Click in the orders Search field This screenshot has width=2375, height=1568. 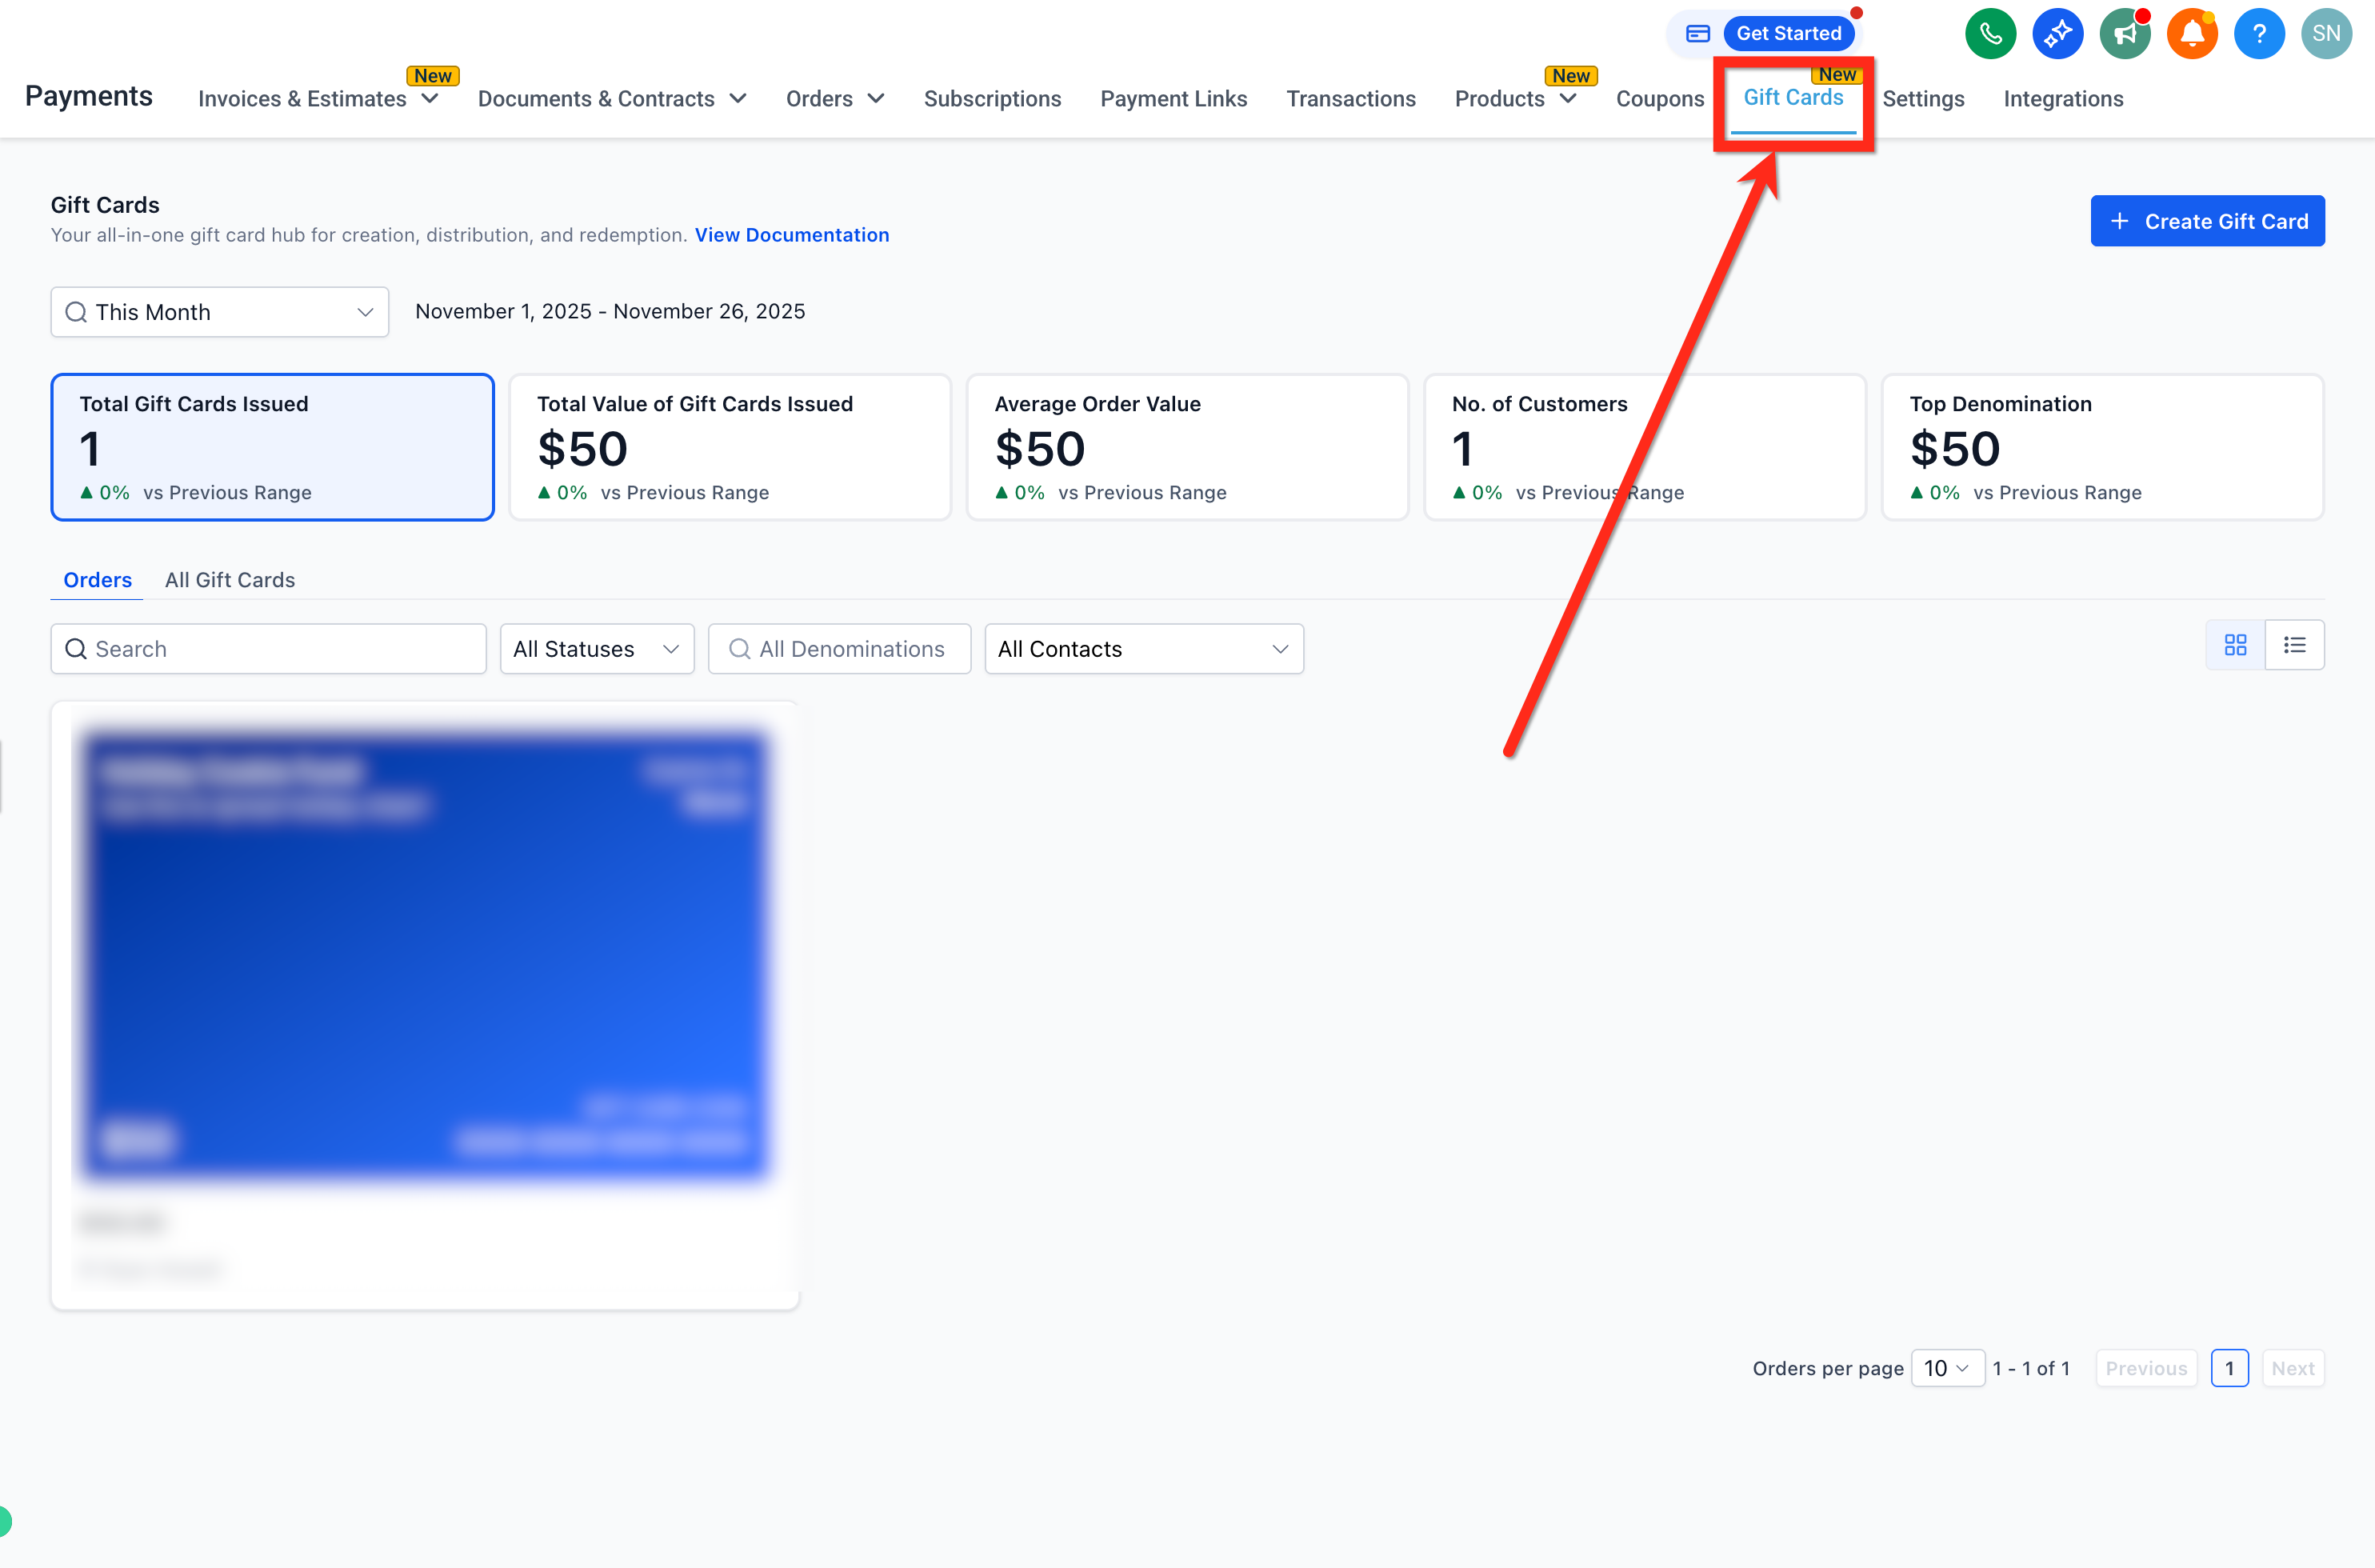click(269, 649)
